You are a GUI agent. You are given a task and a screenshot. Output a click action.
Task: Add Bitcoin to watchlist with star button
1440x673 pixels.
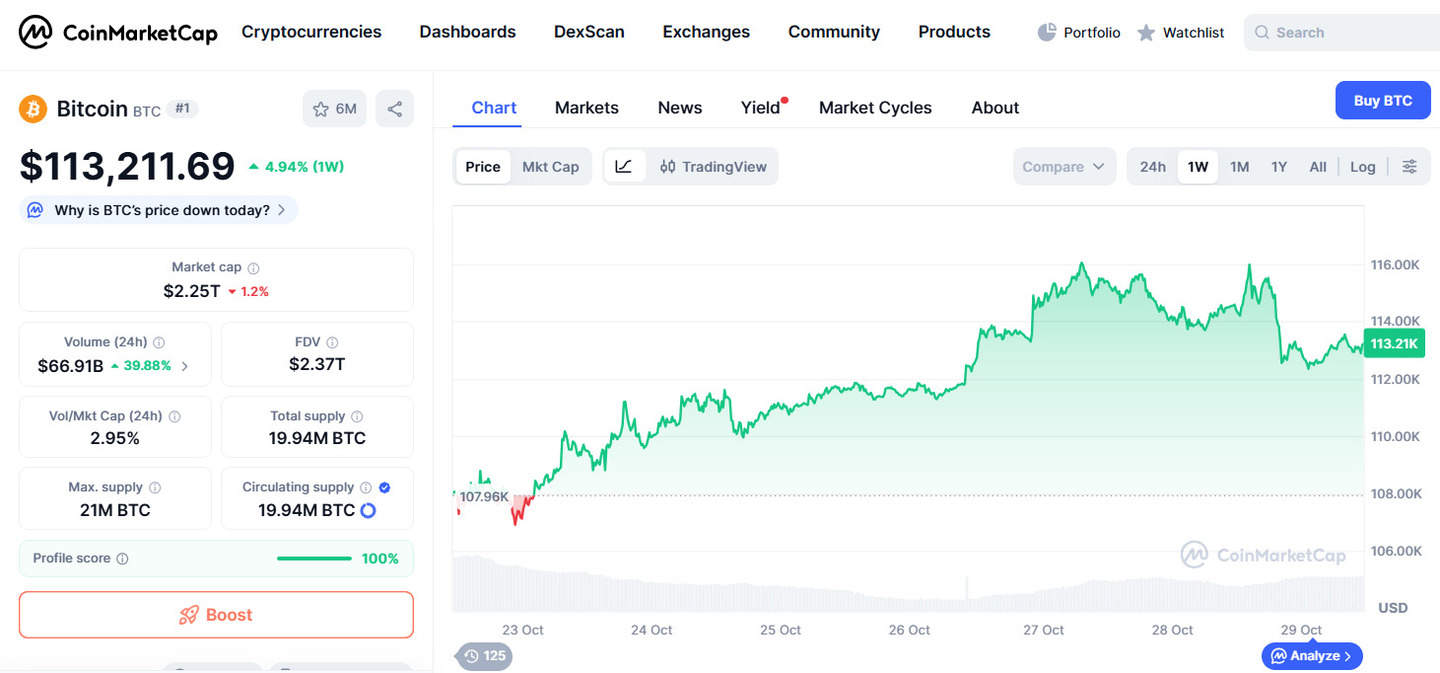click(x=334, y=109)
